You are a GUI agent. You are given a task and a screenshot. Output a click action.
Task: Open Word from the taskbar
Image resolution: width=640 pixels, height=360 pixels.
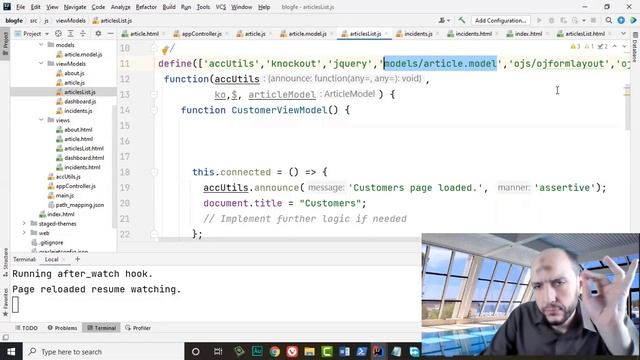[344, 351]
